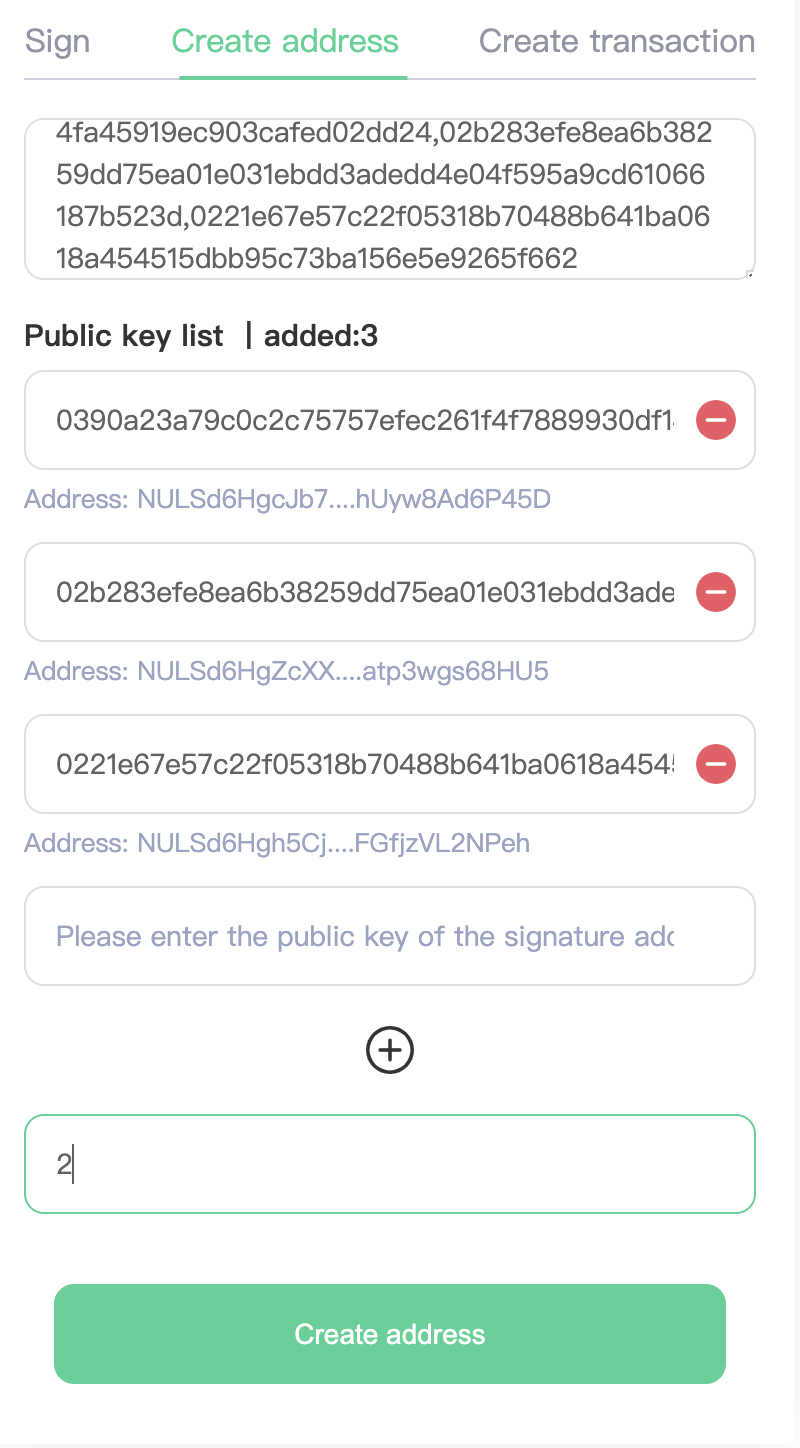Image resolution: width=800 pixels, height=1448 pixels.
Task: Switch to the Sign tab
Action: coord(57,41)
